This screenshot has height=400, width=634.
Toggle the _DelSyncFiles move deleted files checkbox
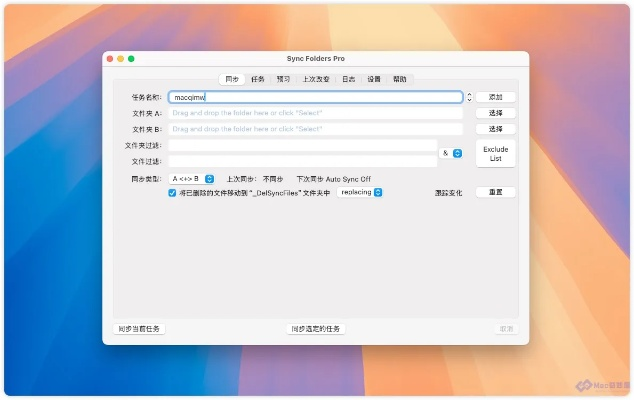pyautogui.click(x=172, y=193)
